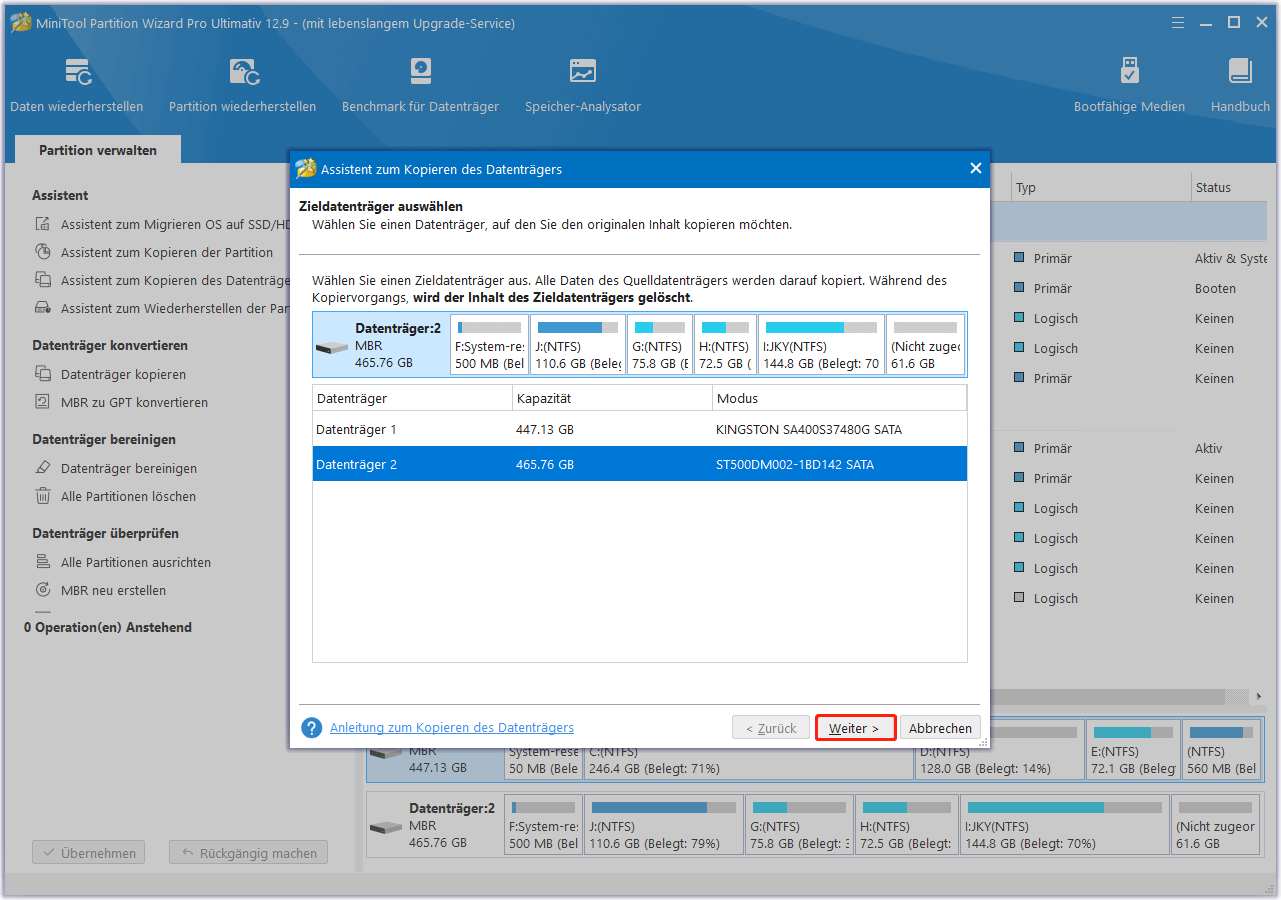Select unallocated 61.6 GB block in dialog

click(x=925, y=345)
